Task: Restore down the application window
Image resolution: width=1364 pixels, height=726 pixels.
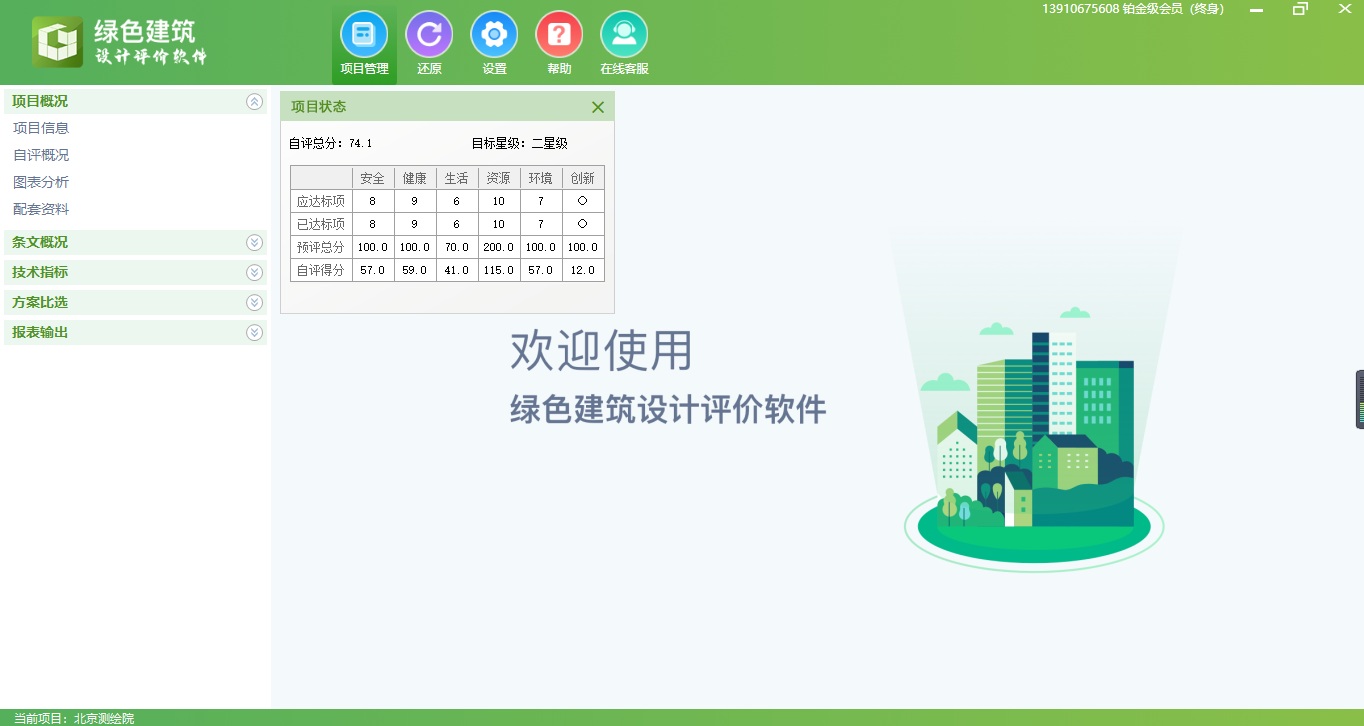Action: (x=1300, y=9)
